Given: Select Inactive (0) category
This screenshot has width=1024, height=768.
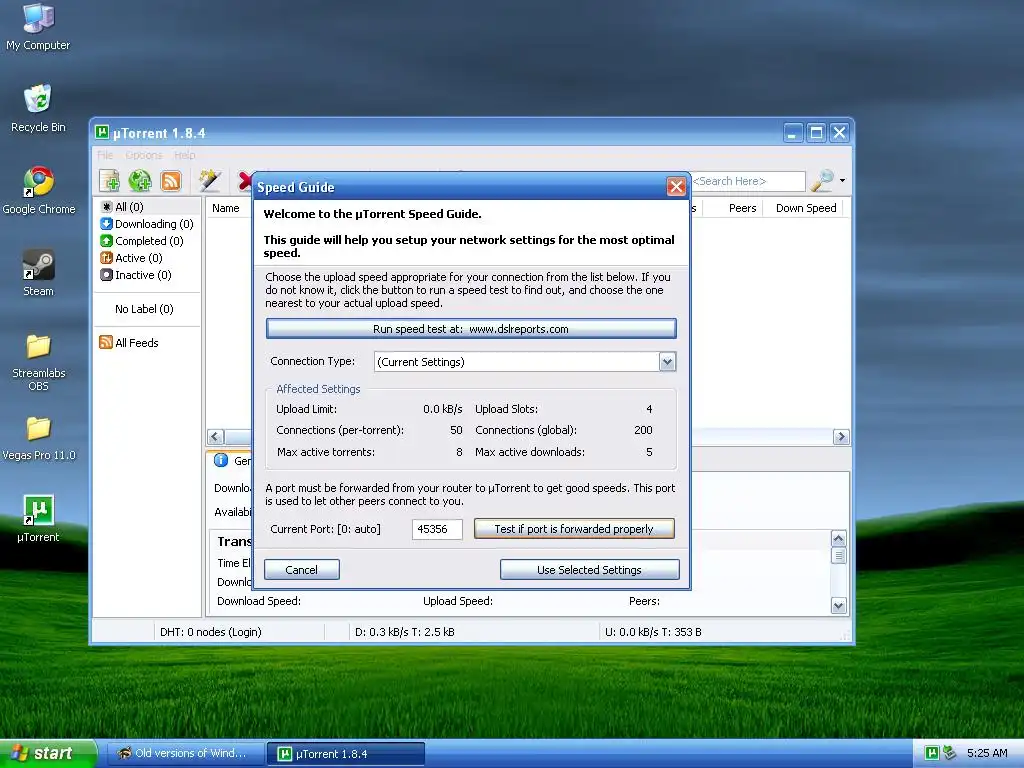Looking at the screenshot, I should click(136, 274).
